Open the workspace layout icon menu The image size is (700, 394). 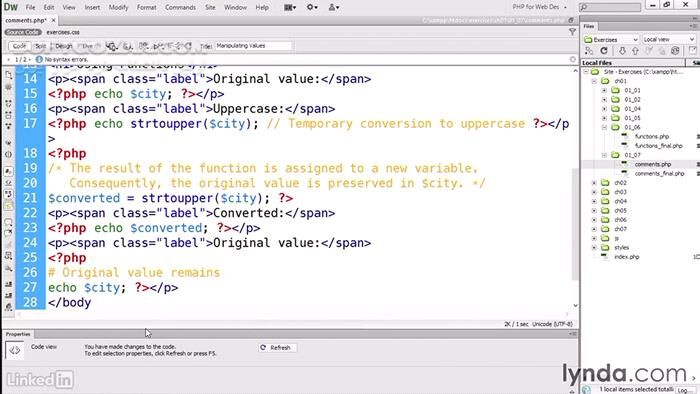coord(290,7)
